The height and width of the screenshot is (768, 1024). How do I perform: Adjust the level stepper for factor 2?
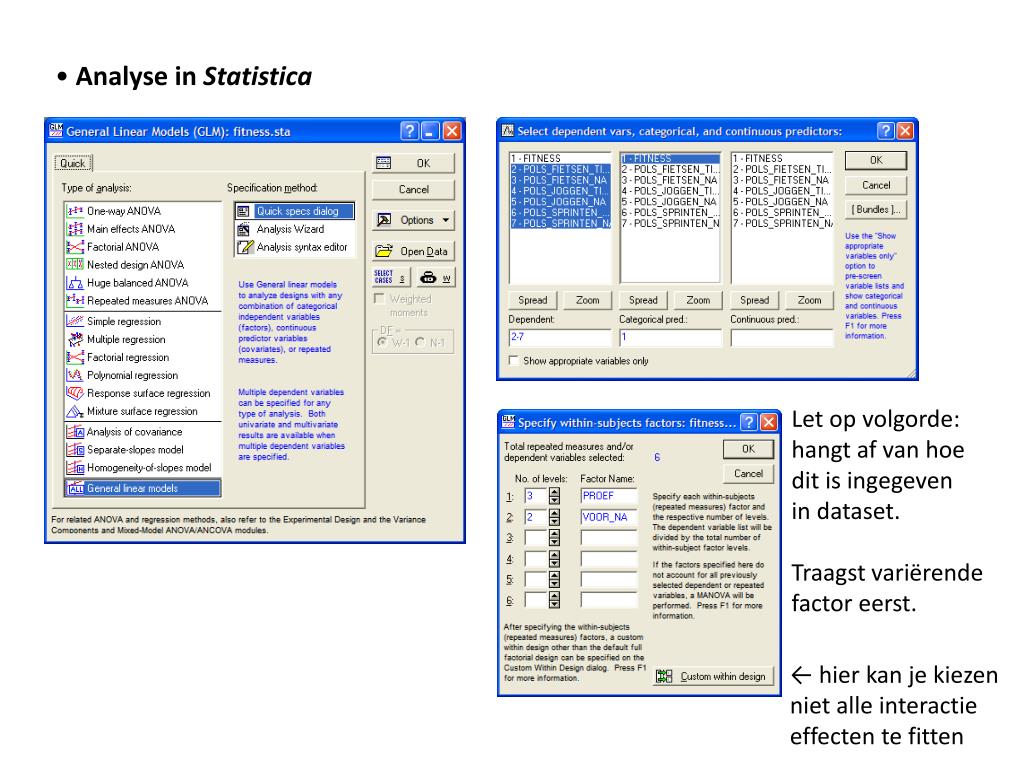click(x=554, y=517)
